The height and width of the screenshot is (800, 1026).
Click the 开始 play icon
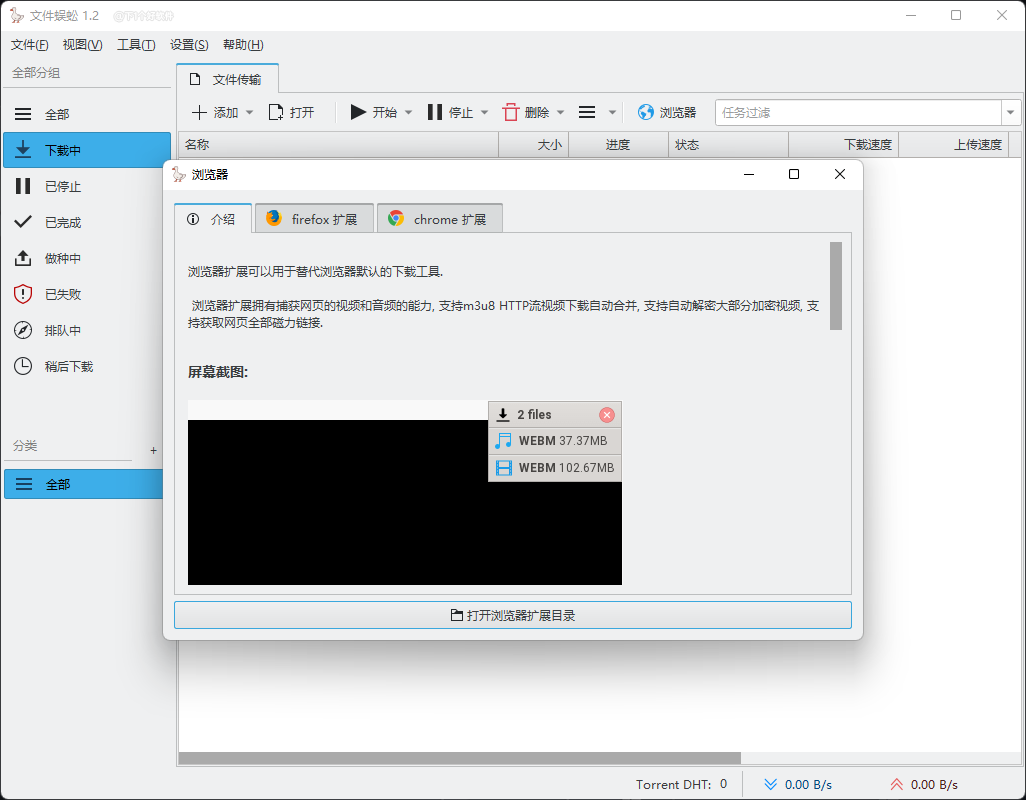[x=357, y=113]
